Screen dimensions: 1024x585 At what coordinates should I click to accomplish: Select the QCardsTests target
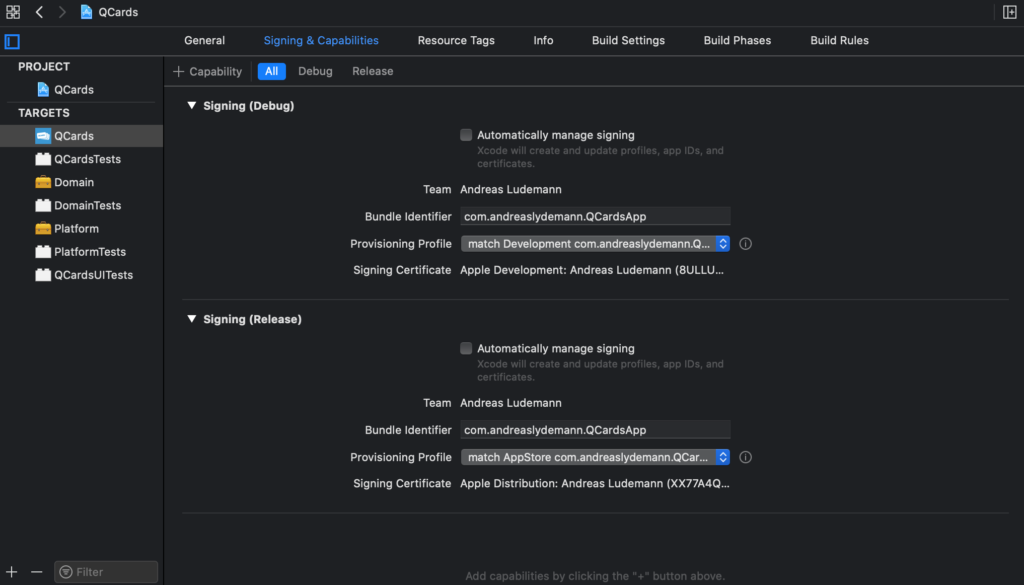pos(82,159)
